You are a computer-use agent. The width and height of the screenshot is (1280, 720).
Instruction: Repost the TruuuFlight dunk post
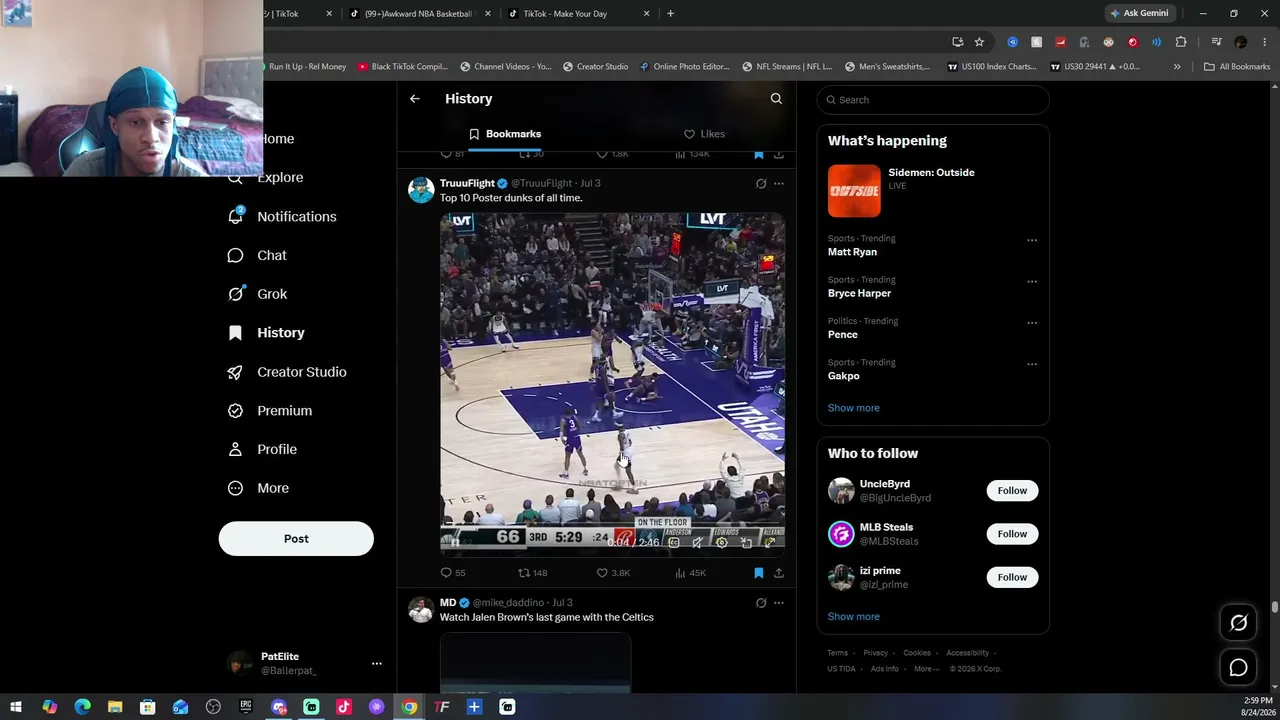point(532,573)
